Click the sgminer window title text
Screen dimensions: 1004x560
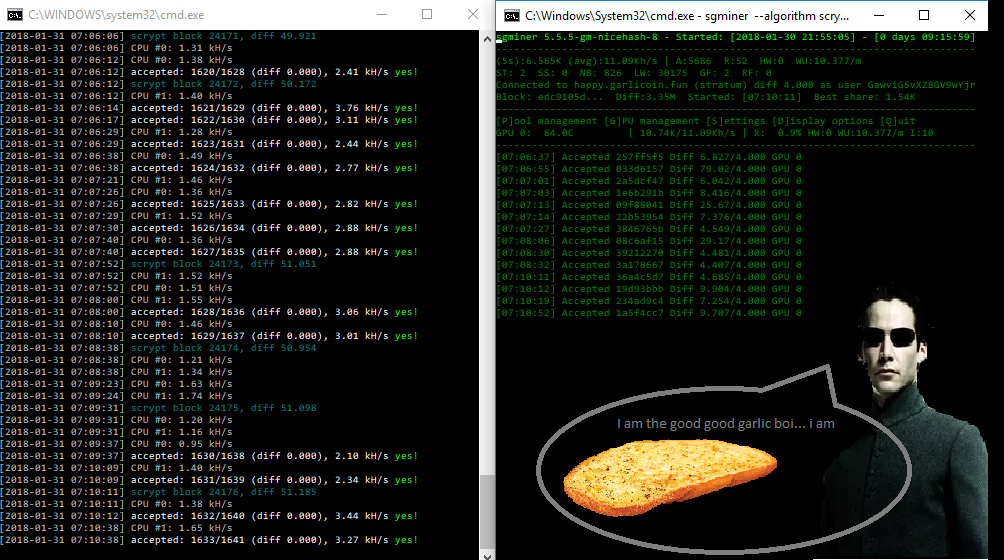click(x=687, y=16)
